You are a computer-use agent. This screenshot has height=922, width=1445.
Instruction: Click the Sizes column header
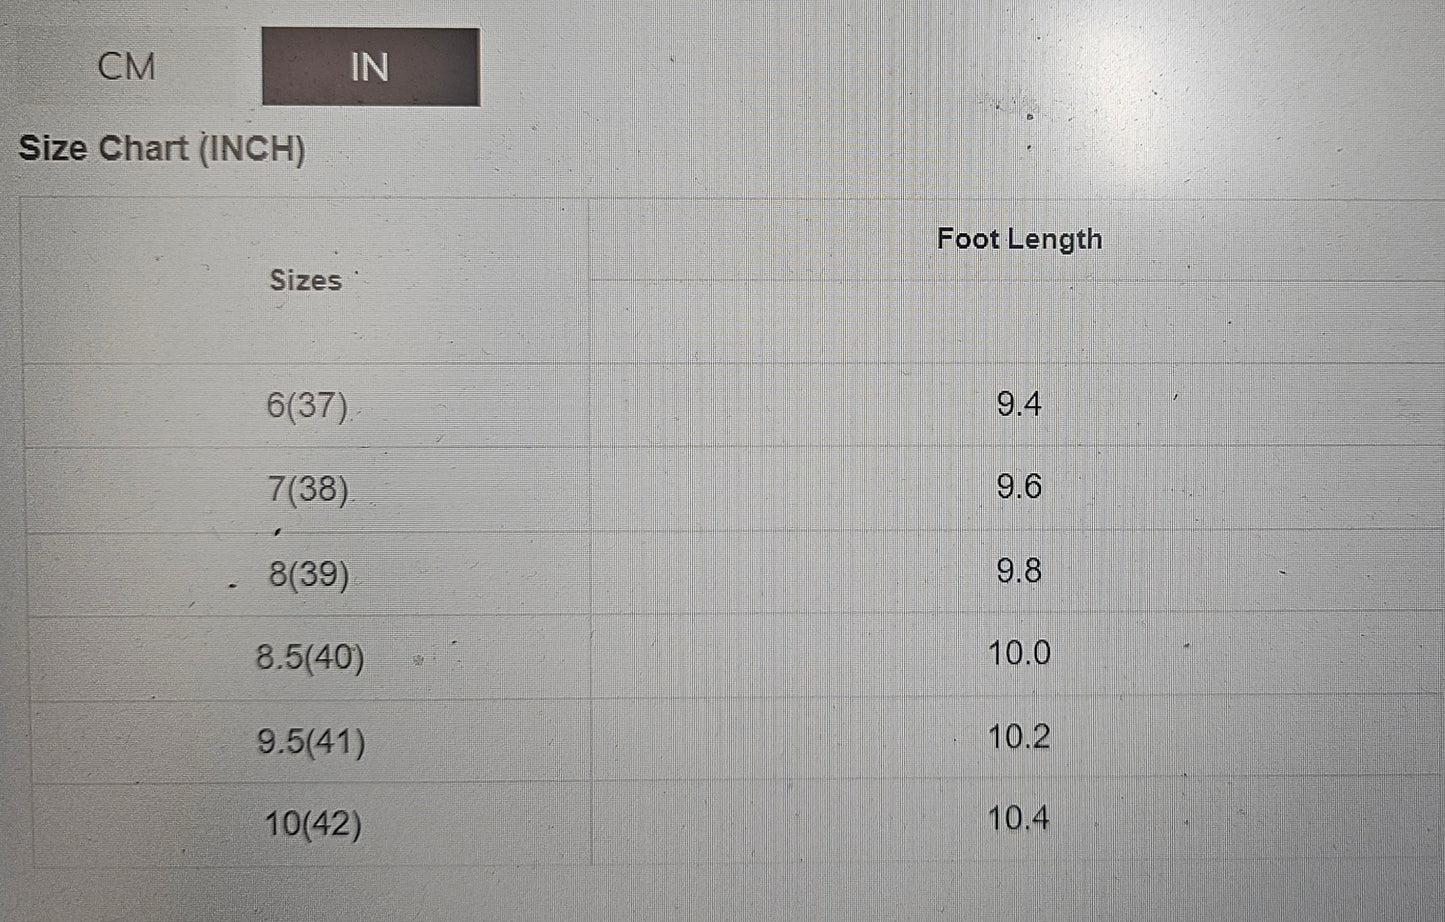tap(305, 280)
